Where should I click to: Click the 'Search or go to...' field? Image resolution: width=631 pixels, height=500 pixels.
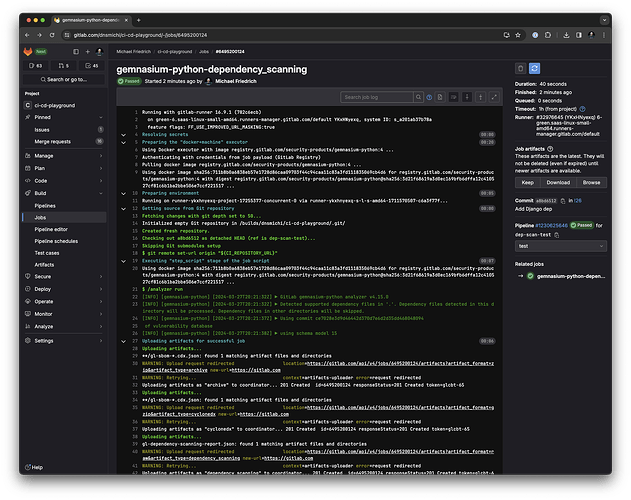[65, 79]
